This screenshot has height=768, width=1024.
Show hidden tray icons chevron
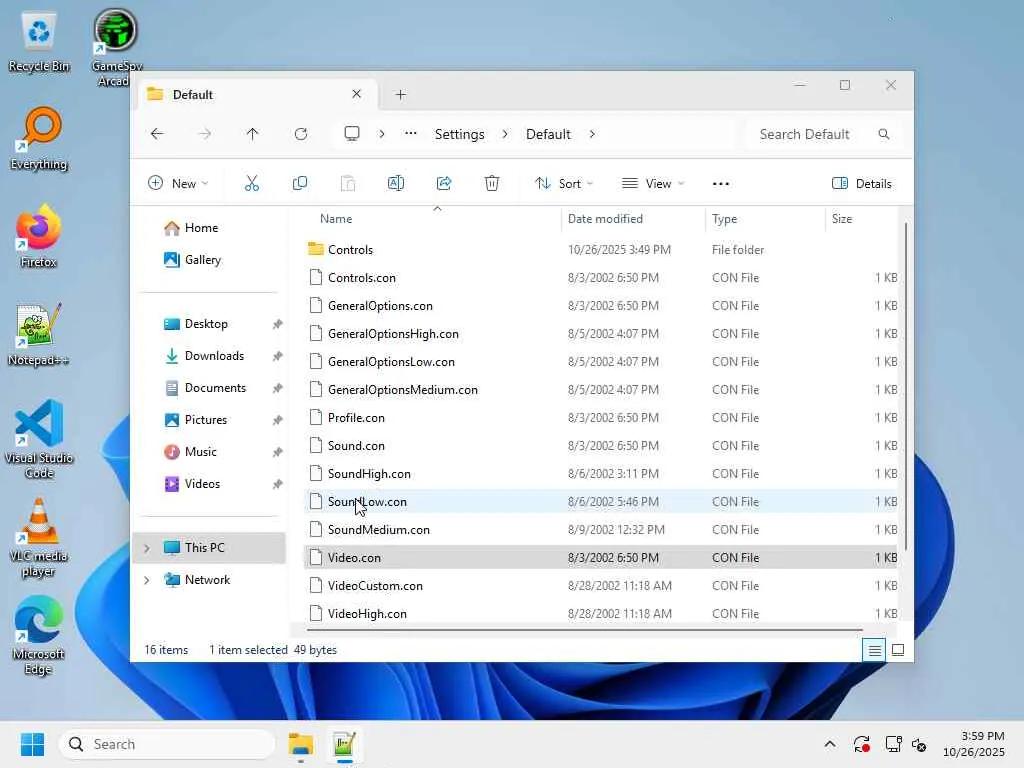(829, 744)
